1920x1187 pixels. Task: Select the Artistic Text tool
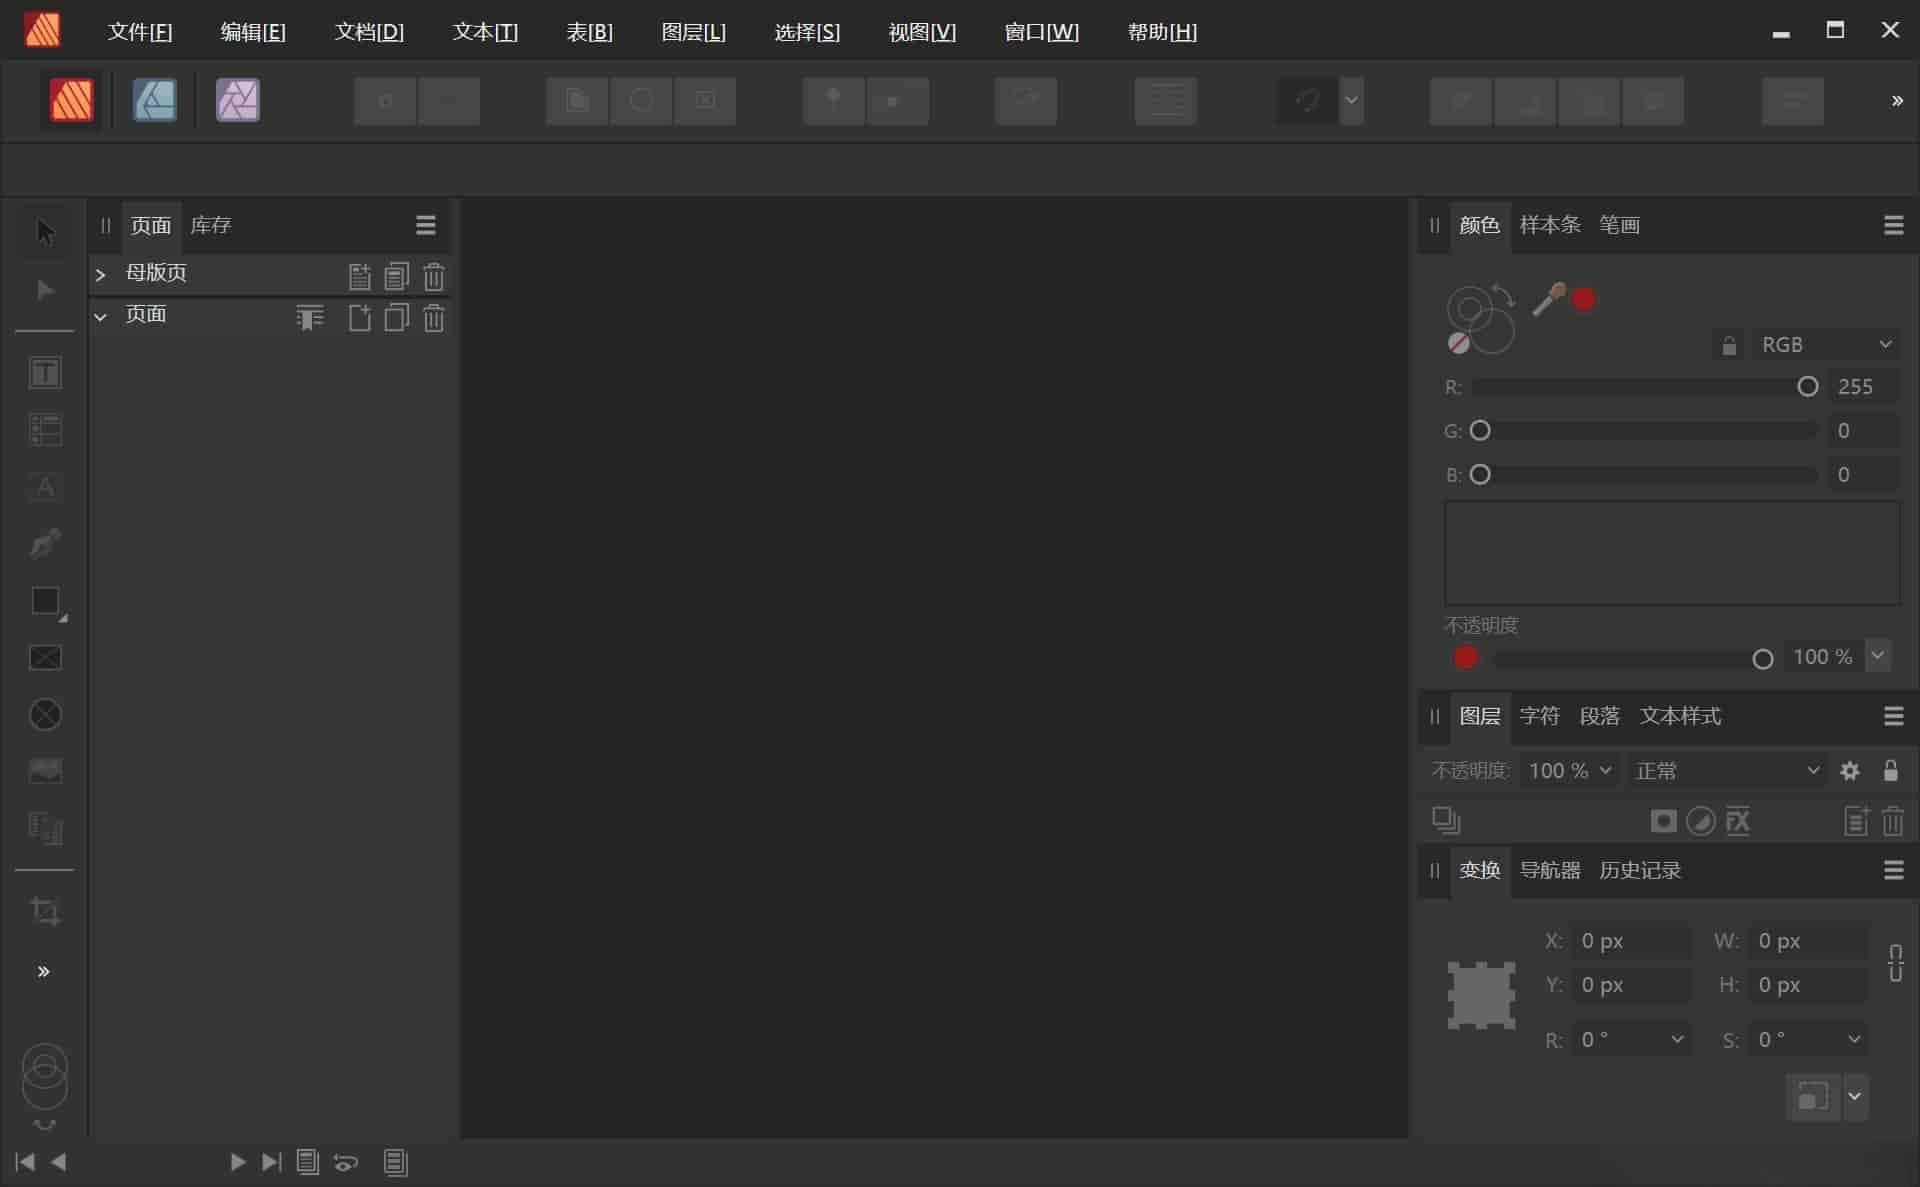click(x=45, y=487)
